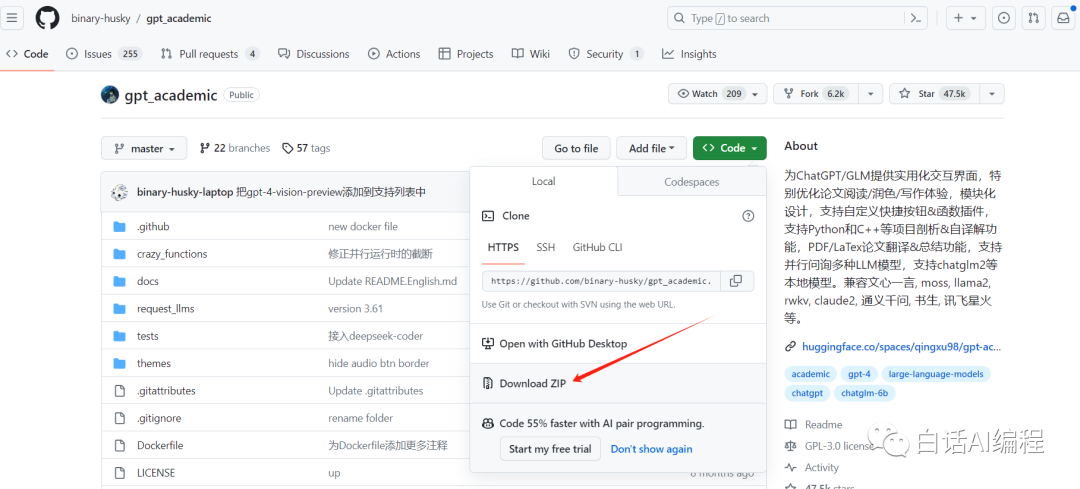
Task: Click in the search box
Action: [785, 19]
